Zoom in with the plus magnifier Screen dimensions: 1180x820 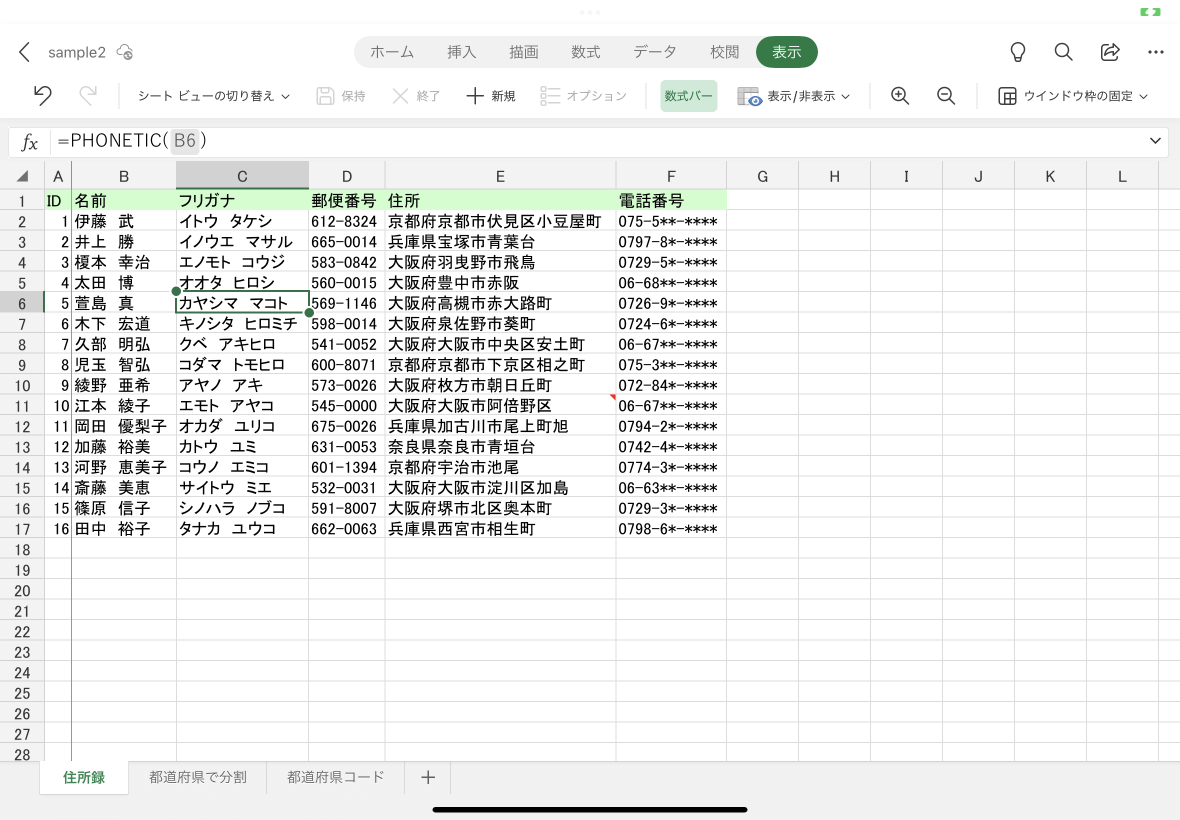point(900,96)
